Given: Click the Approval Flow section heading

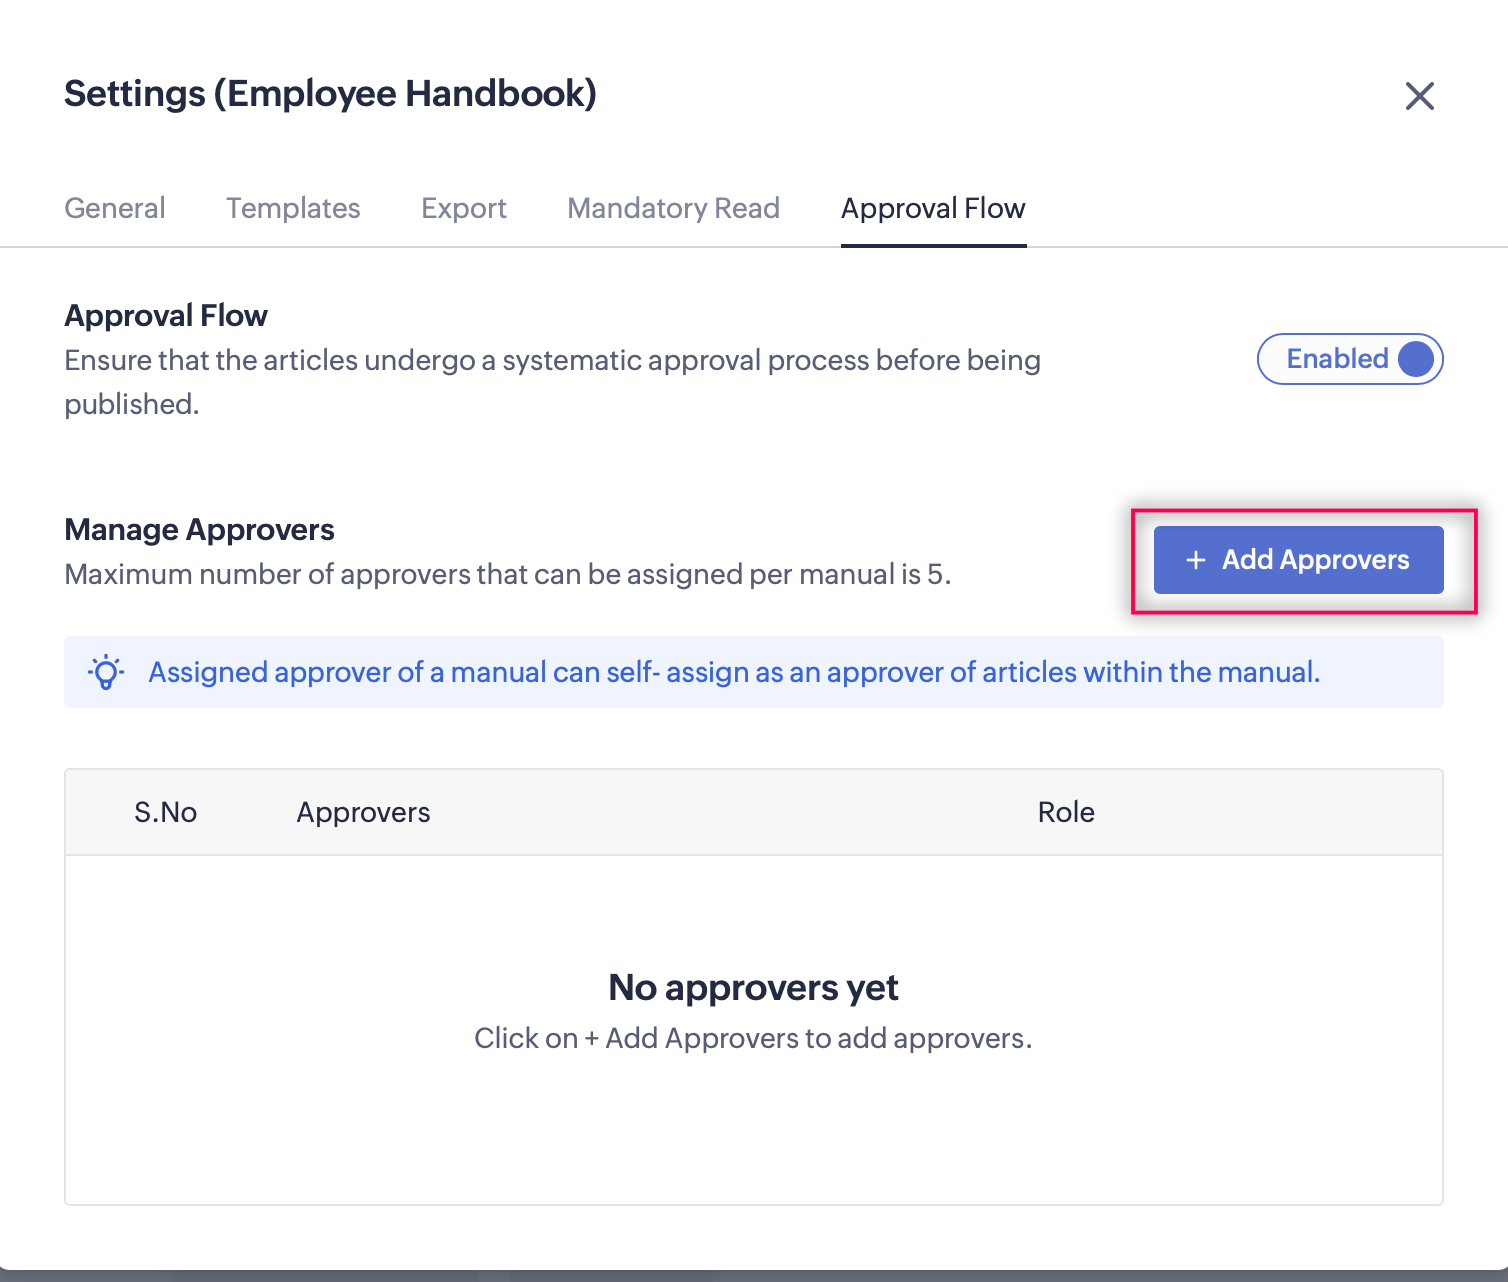Looking at the screenshot, I should (x=166, y=316).
